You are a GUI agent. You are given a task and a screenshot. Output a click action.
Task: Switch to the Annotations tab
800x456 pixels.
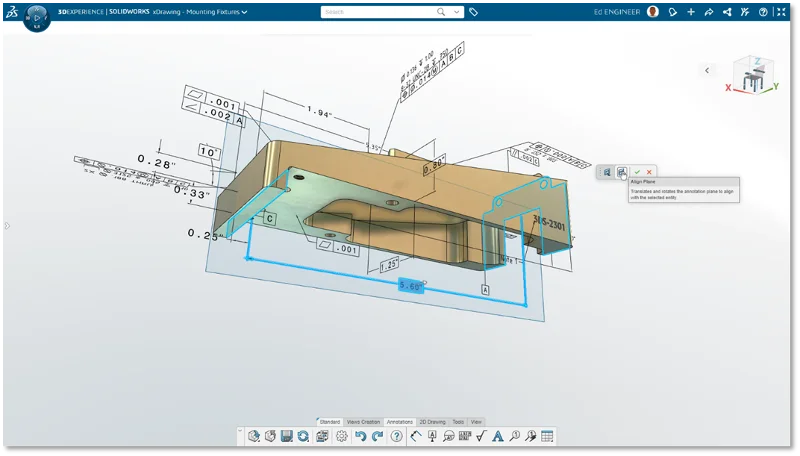pyautogui.click(x=399, y=421)
